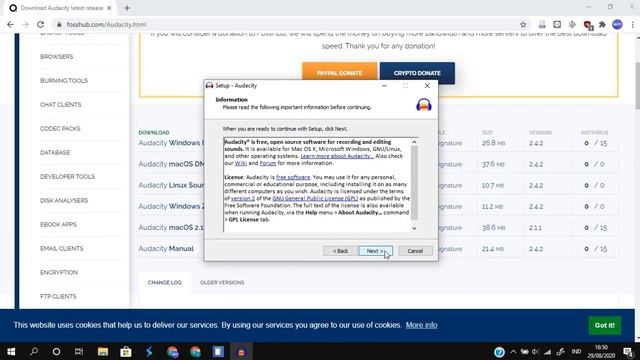Open Database category in sidebar
Image resolution: width=640 pixels, height=360 pixels.
pyautogui.click(x=55, y=153)
